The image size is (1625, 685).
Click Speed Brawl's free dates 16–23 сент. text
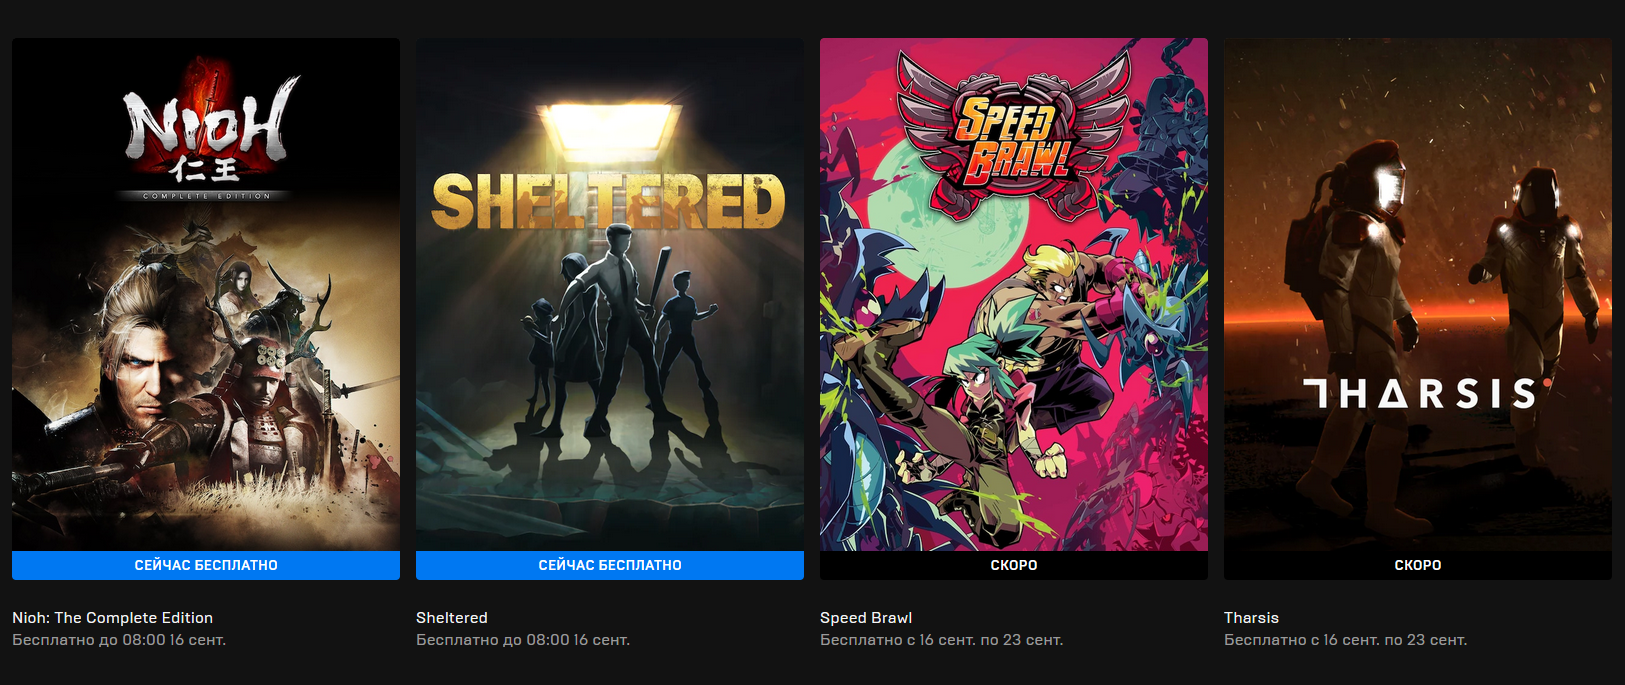pos(941,640)
